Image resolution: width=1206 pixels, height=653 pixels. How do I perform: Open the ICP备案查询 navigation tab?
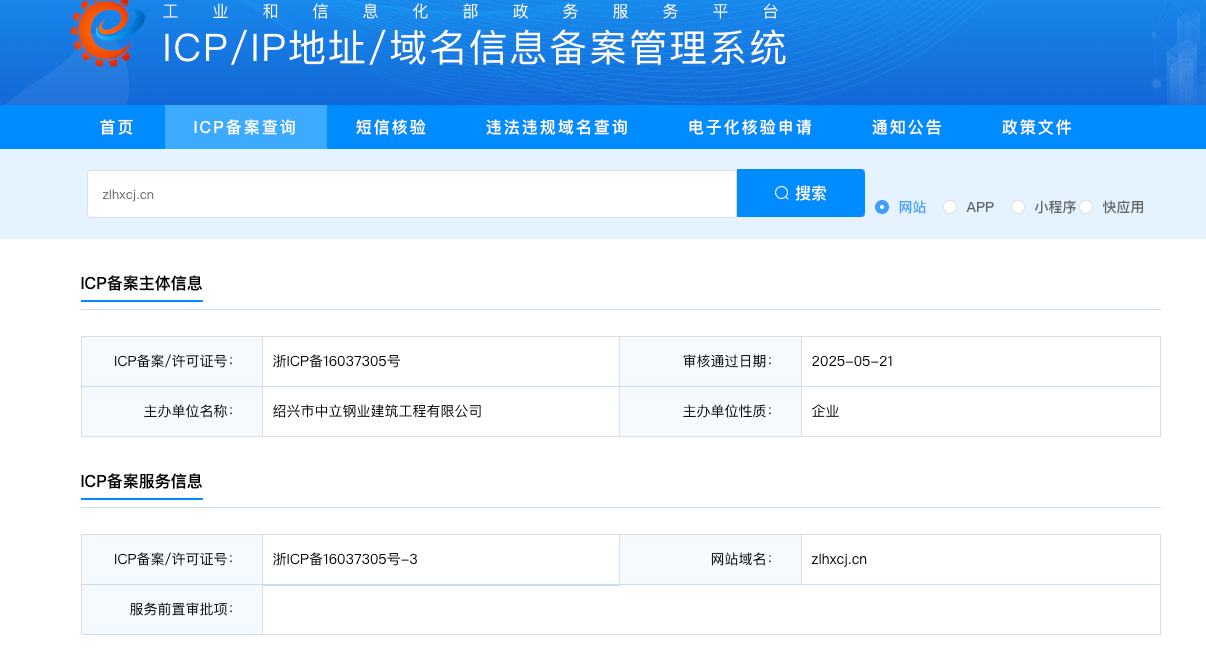click(x=246, y=127)
